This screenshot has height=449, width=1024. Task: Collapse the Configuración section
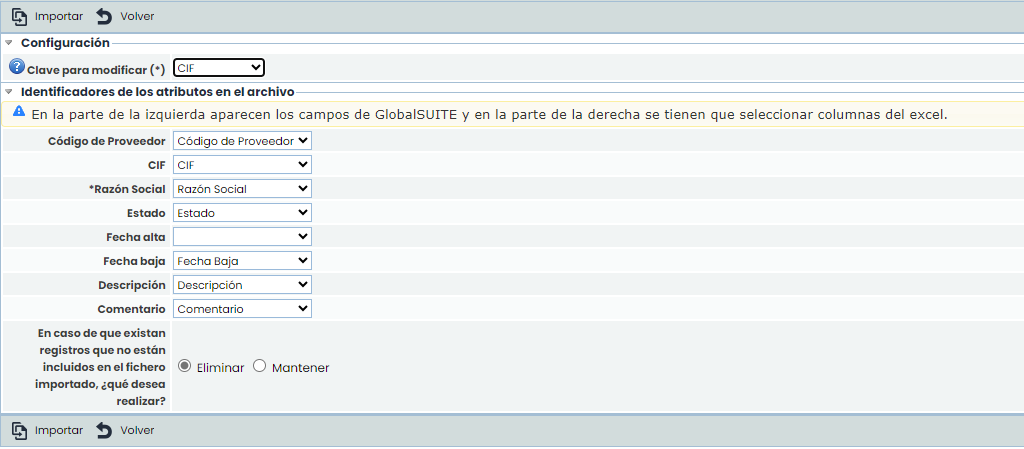point(9,43)
